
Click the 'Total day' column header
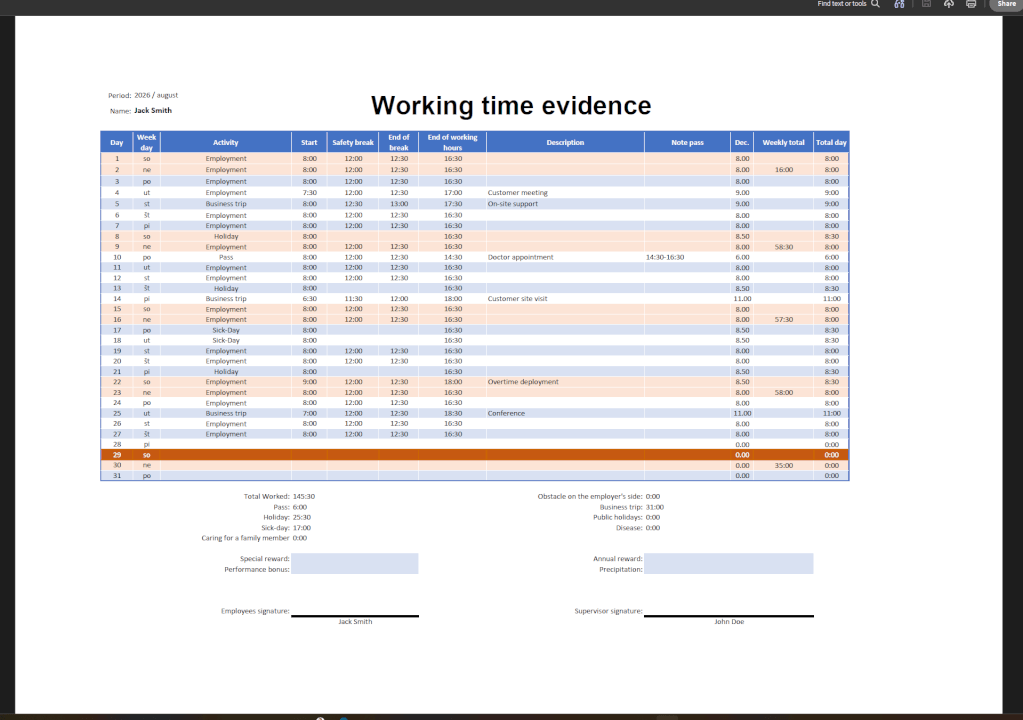tap(831, 142)
